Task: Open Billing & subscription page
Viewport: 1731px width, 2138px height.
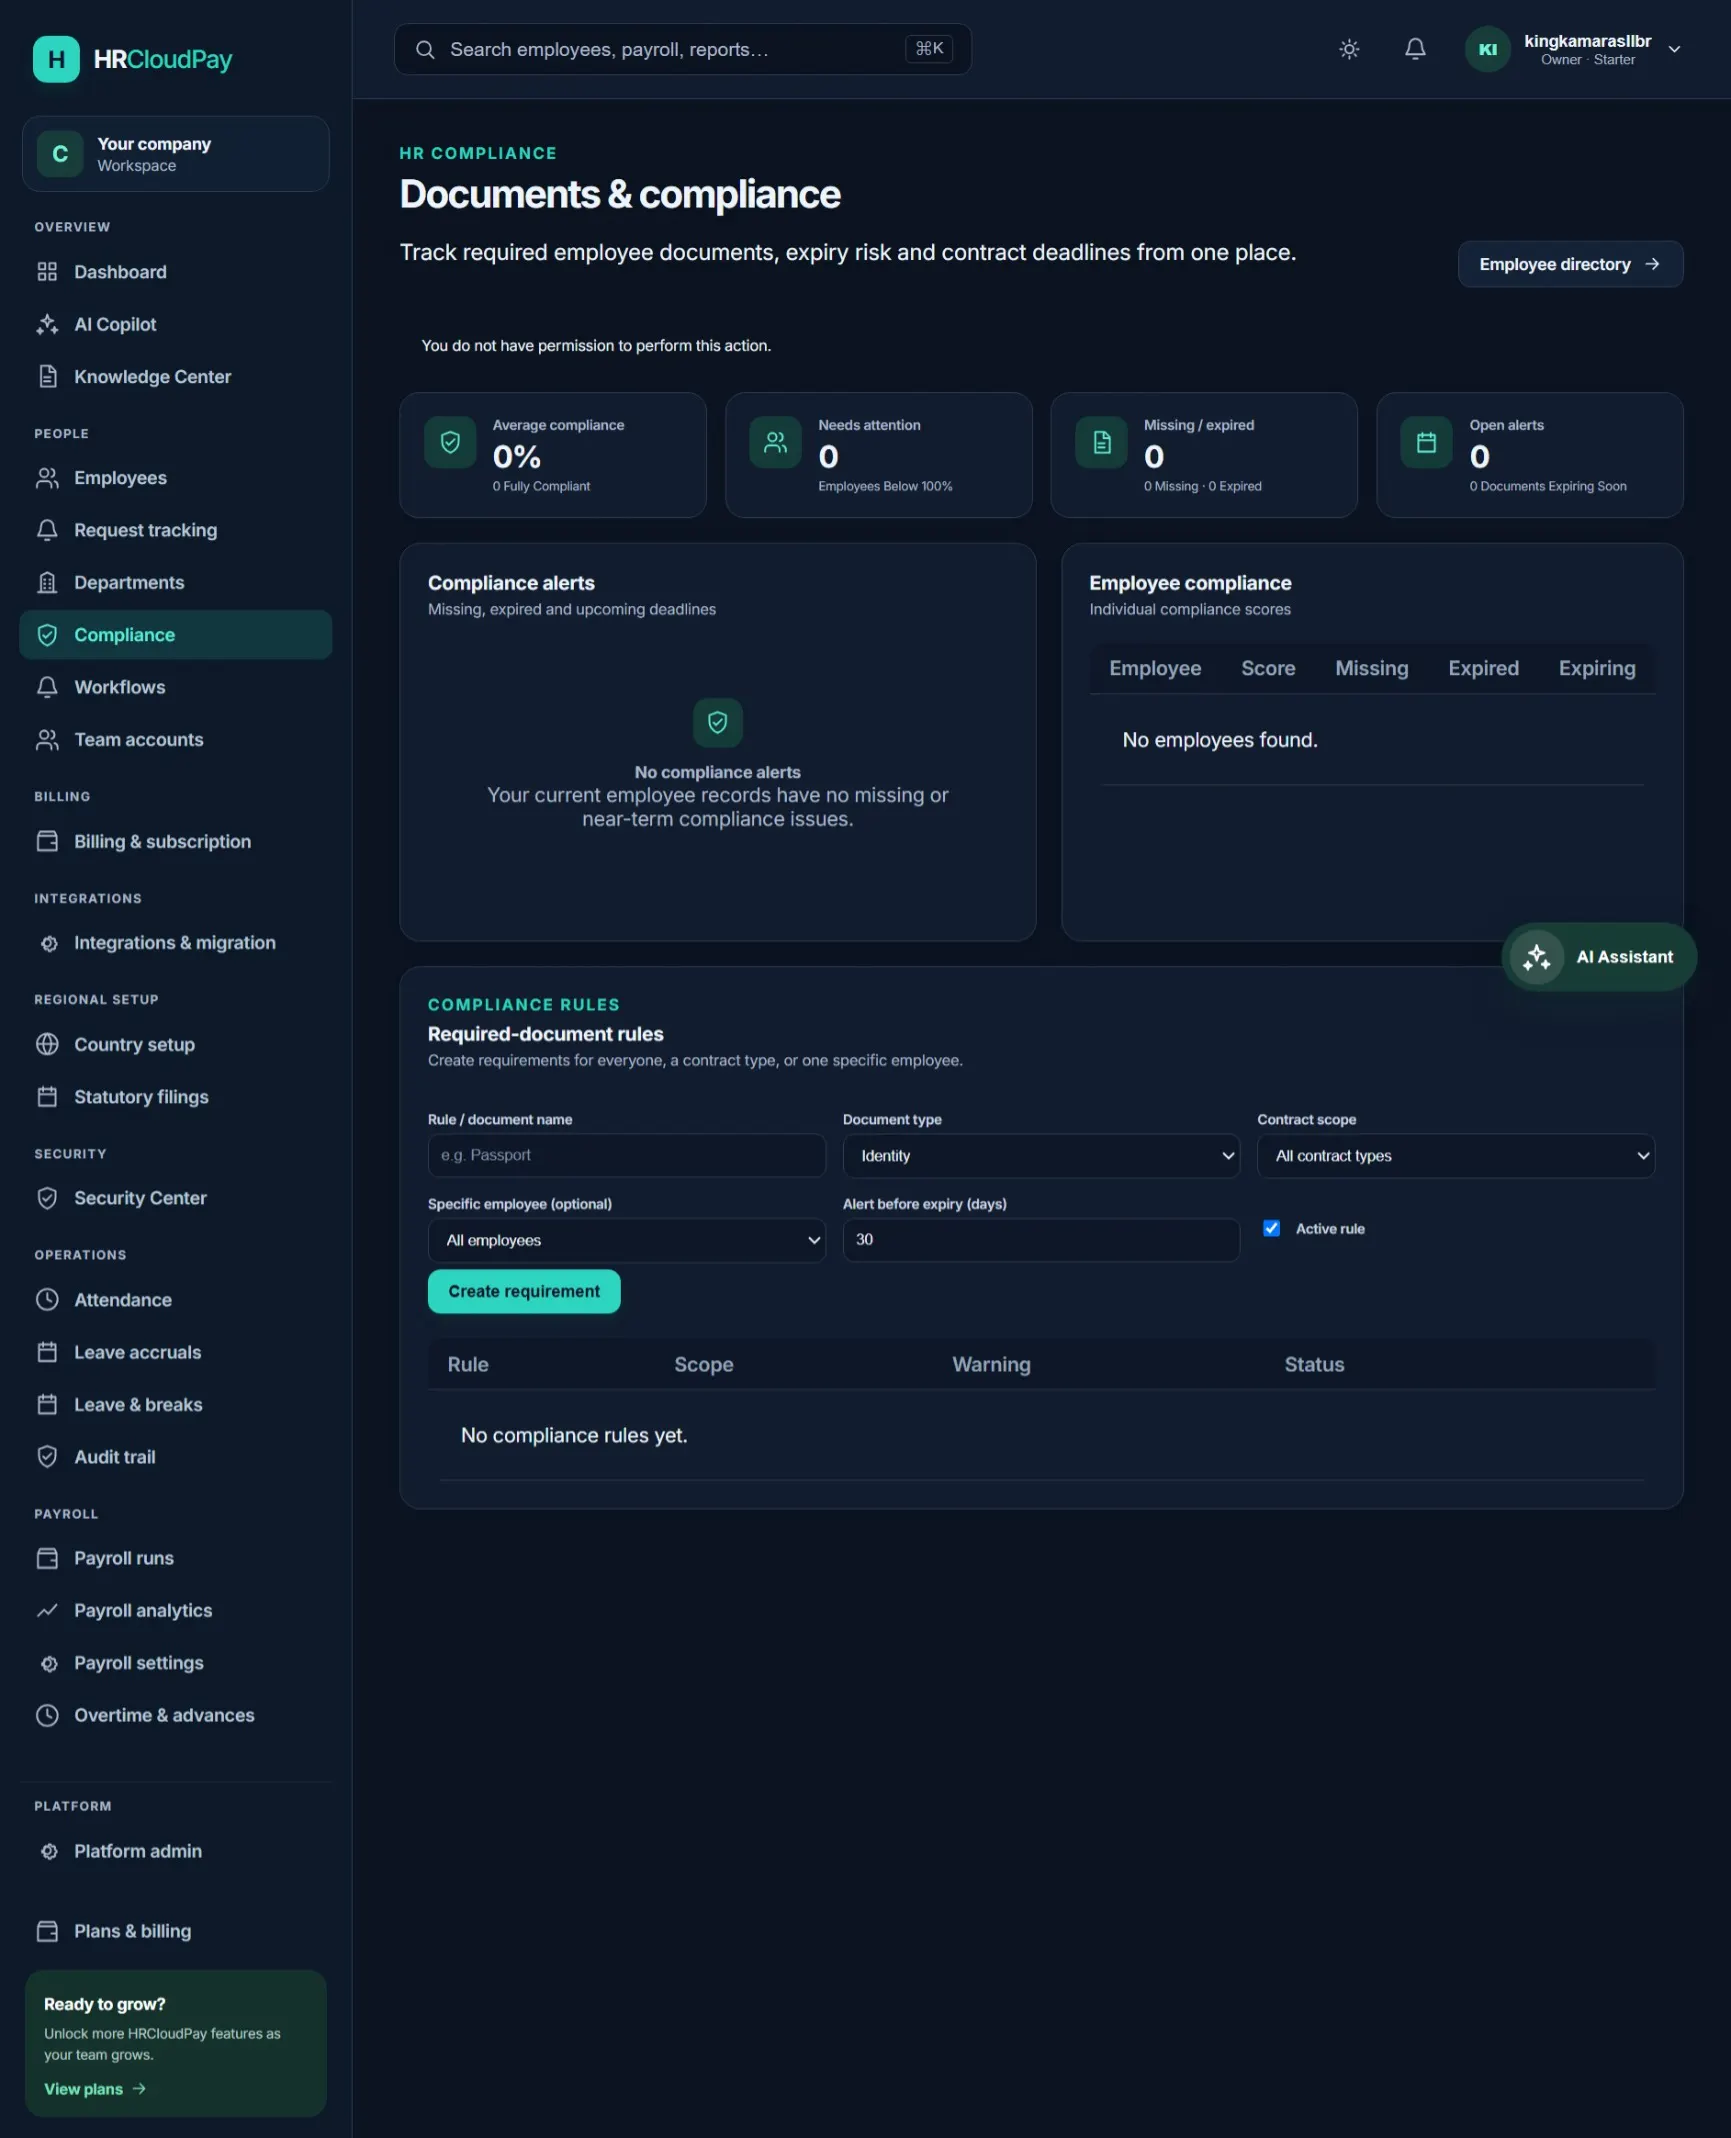Action: (175, 842)
